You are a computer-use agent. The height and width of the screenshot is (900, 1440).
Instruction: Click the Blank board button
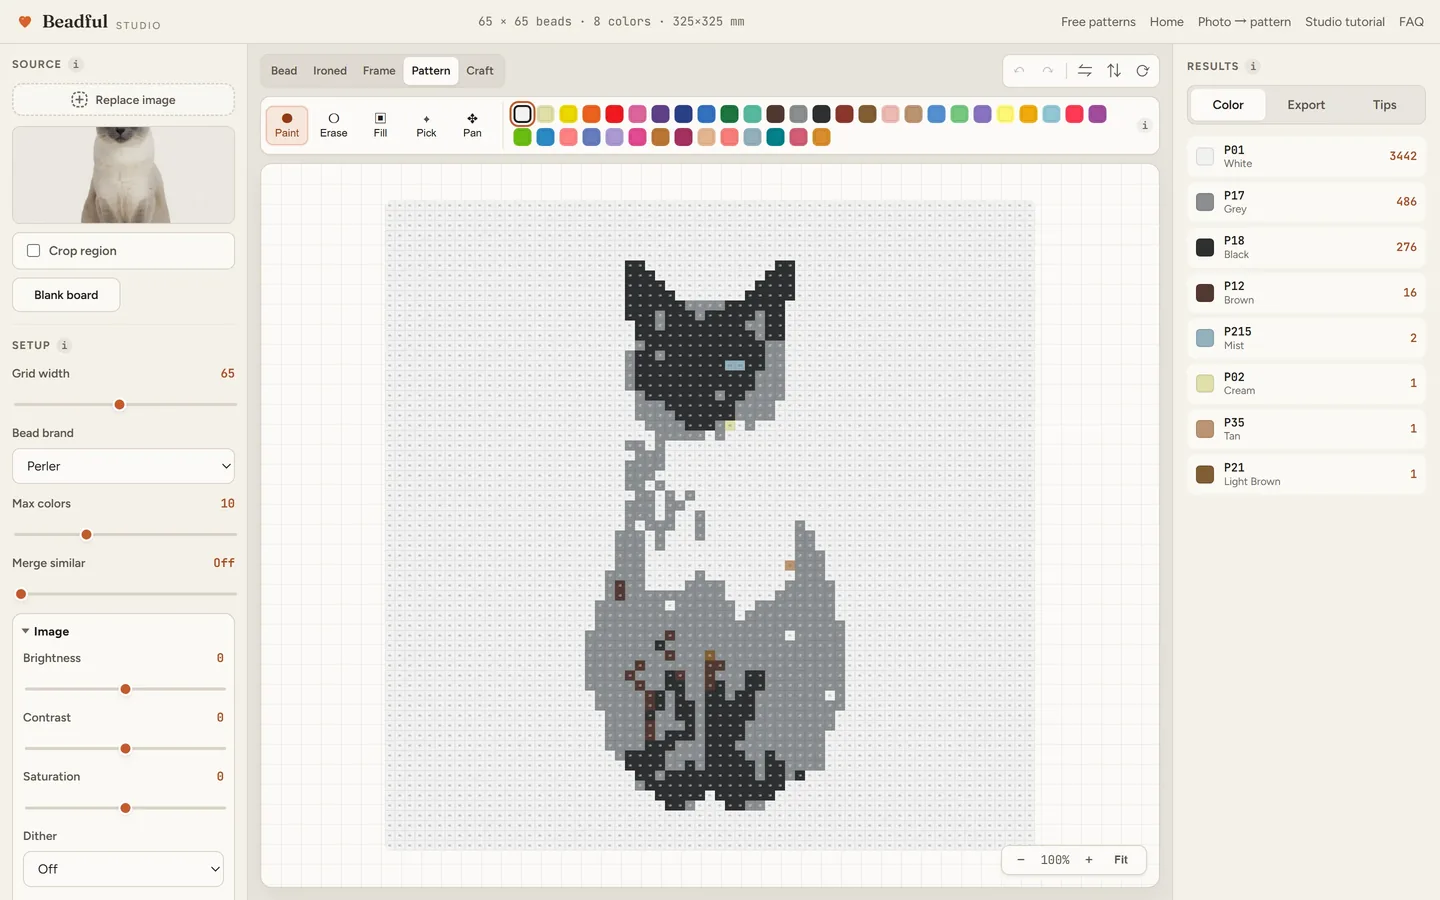pyautogui.click(x=66, y=295)
